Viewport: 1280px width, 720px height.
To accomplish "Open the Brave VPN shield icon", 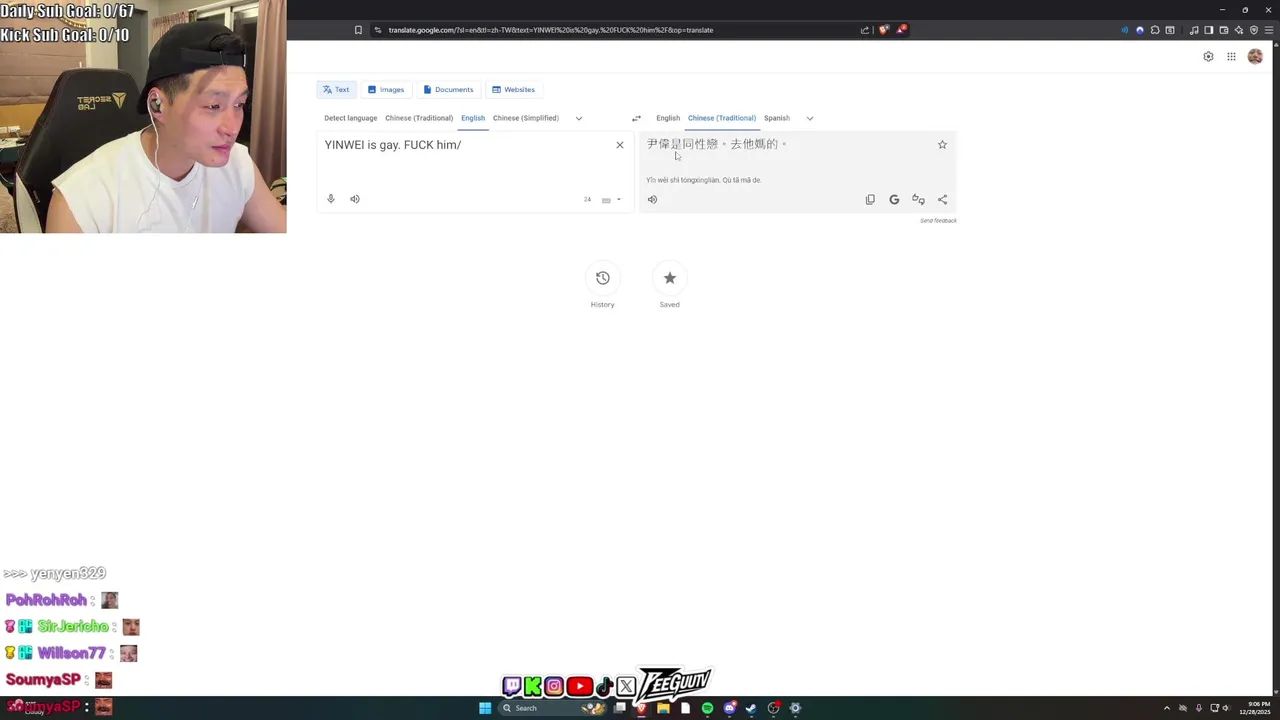I will click(x=1254, y=30).
